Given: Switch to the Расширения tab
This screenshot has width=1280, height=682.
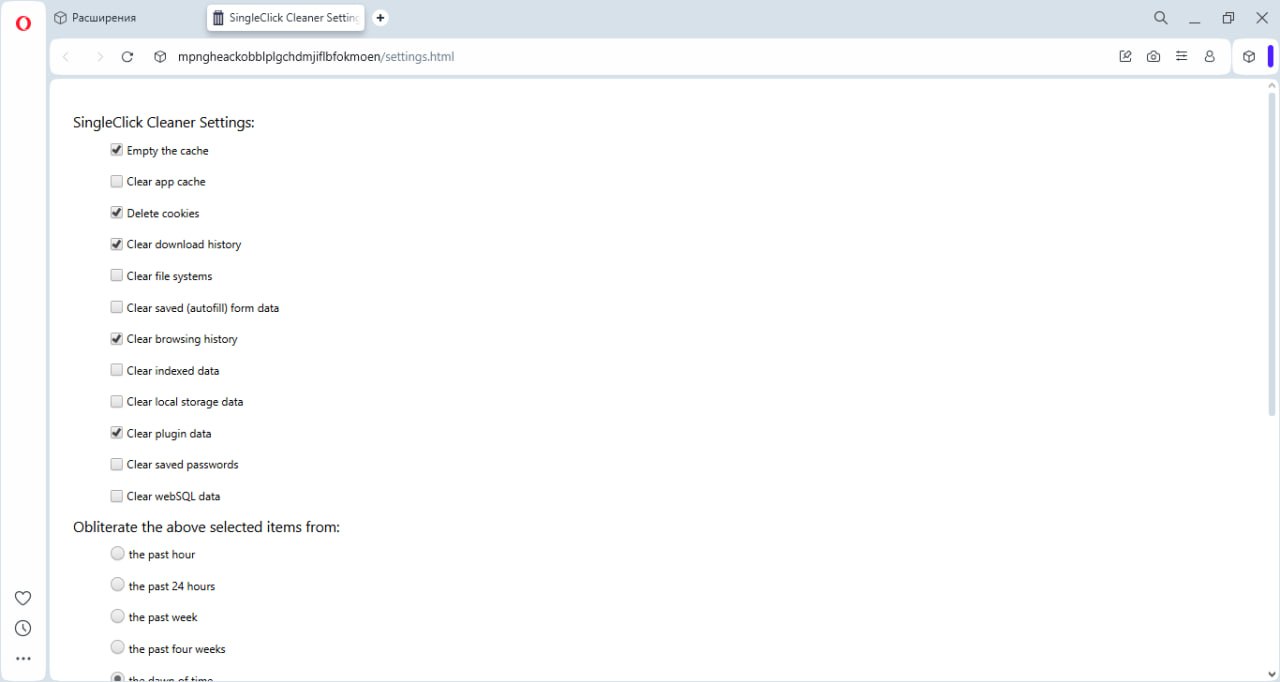Looking at the screenshot, I should pyautogui.click(x=126, y=18).
